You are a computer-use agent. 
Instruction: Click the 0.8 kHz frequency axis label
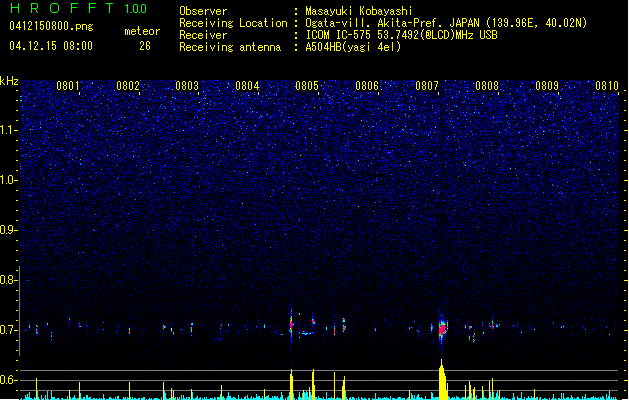pos(9,280)
